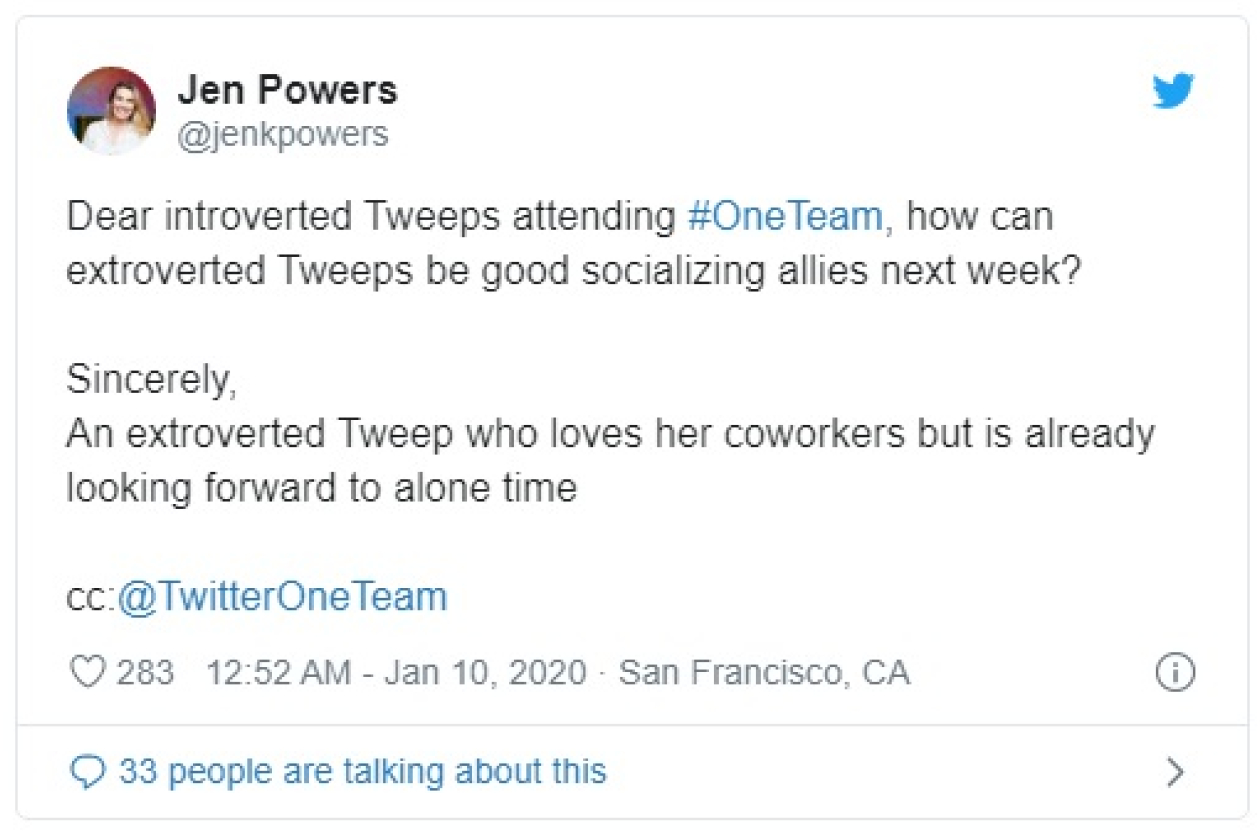Open the @TwitterOneTeam mention
The height and width of the screenshot is (840, 1260).
coord(282,597)
